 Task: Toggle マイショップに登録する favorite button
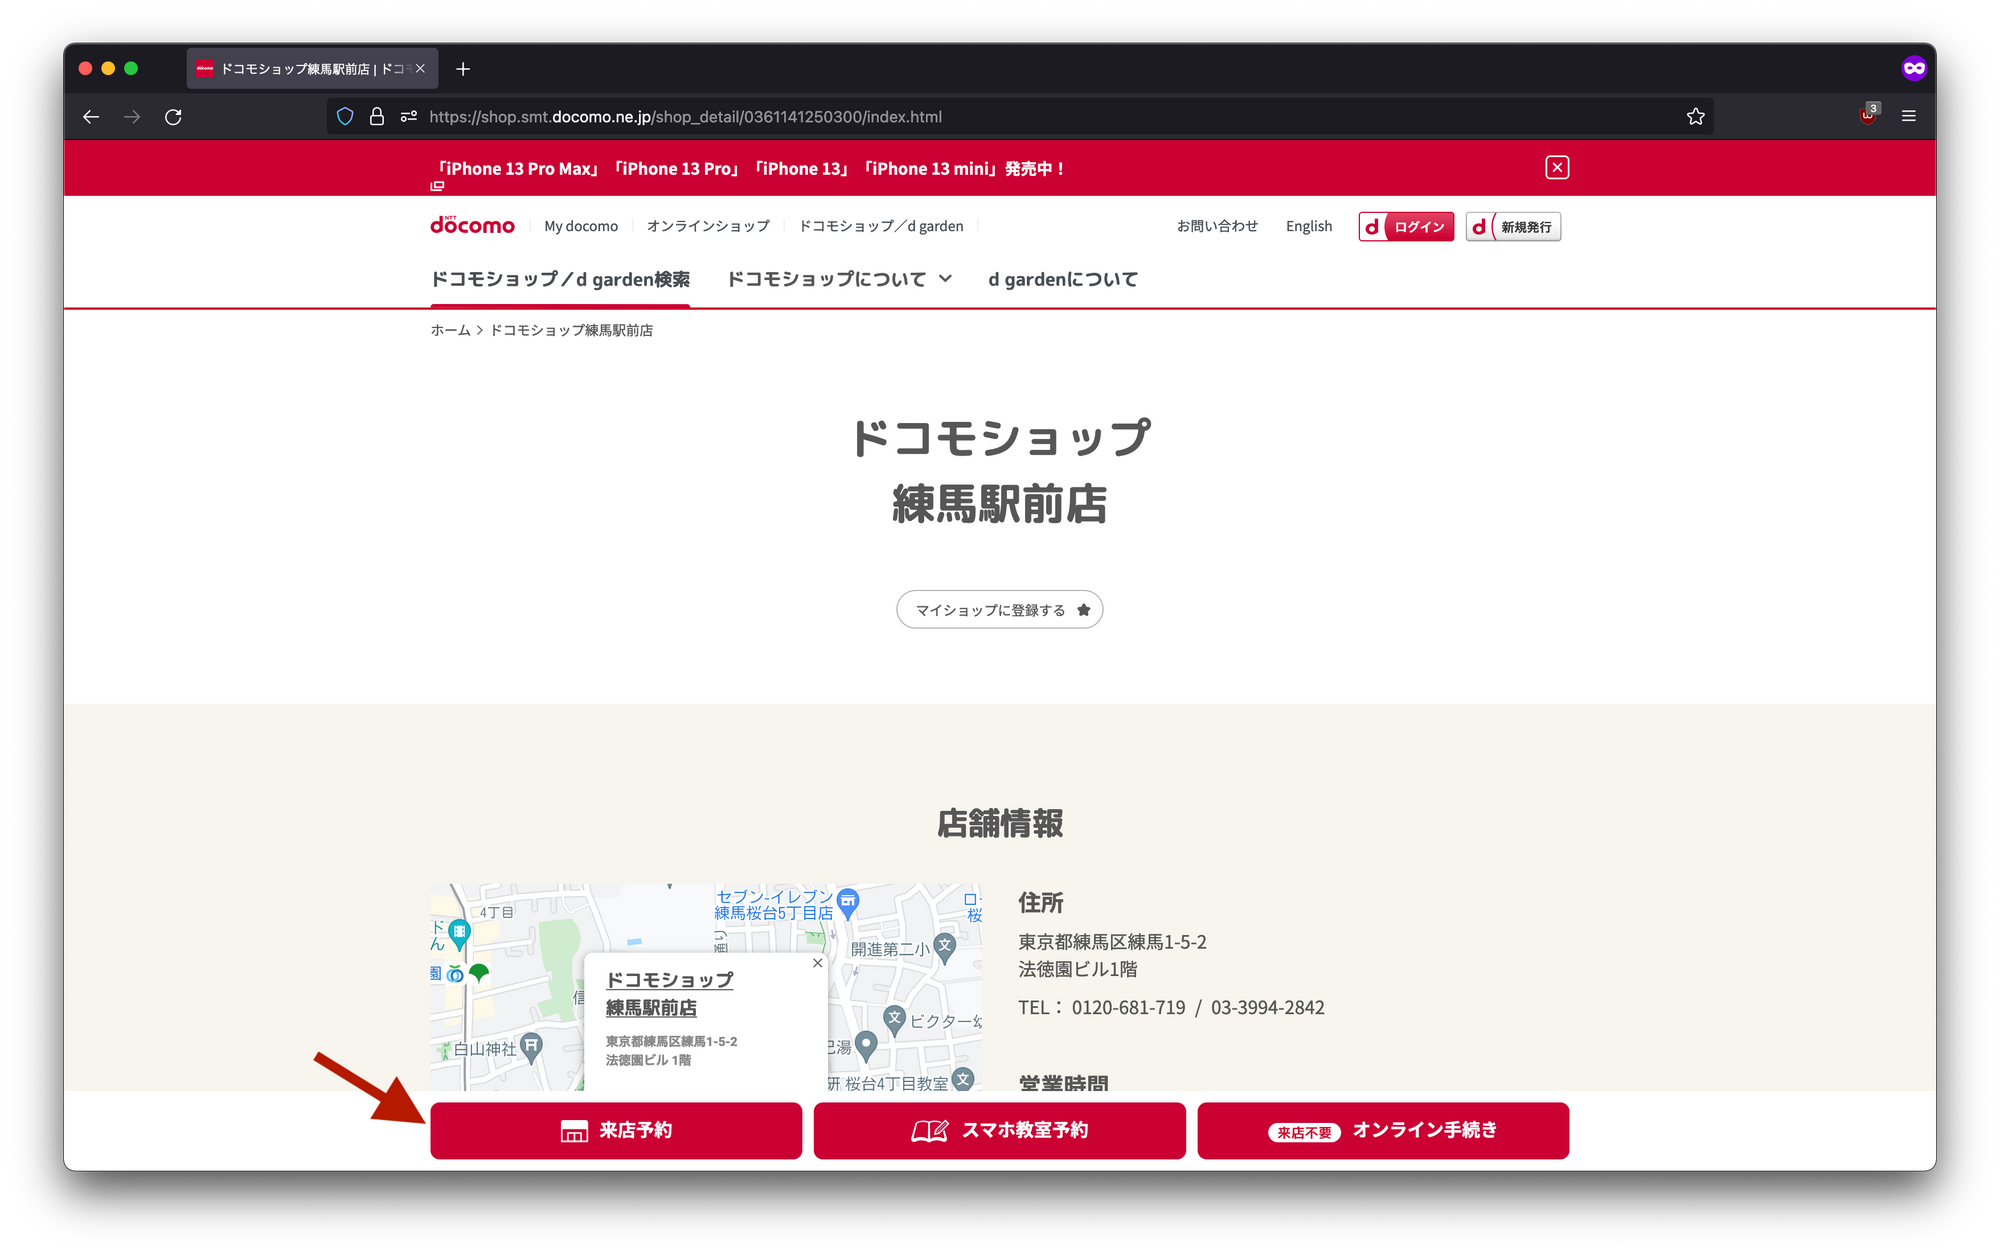pos(999,610)
